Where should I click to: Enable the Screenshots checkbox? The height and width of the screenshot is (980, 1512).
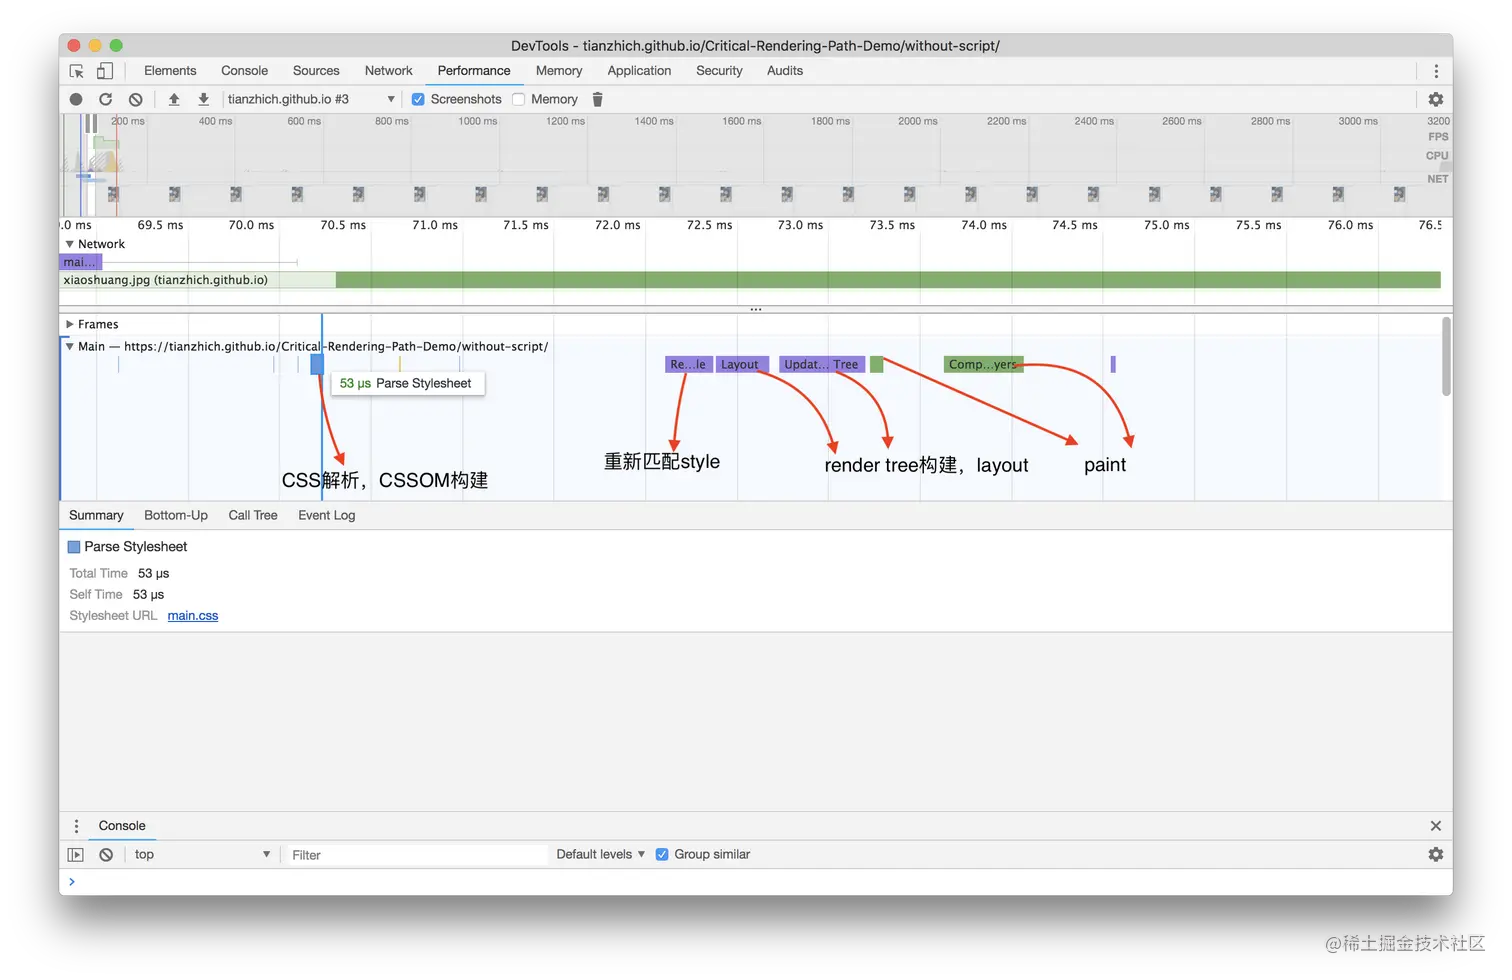(x=418, y=99)
